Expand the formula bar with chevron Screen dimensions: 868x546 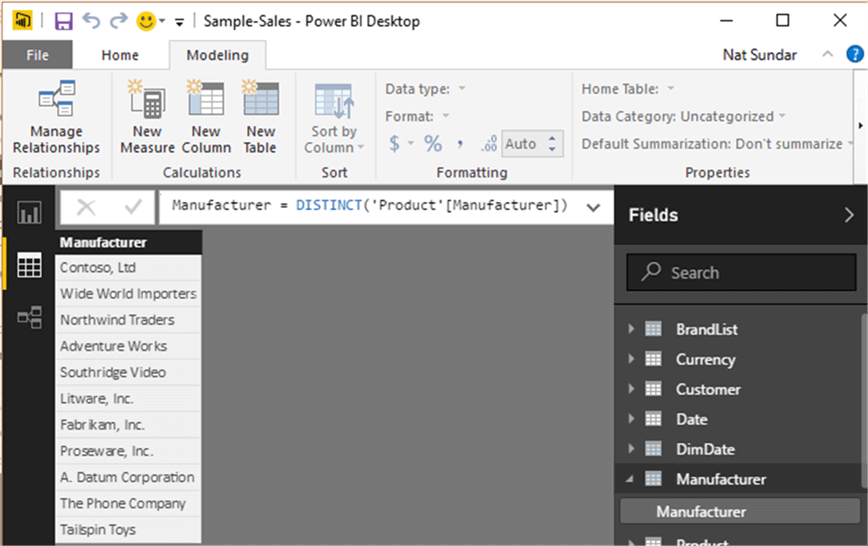(x=593, y=208)
